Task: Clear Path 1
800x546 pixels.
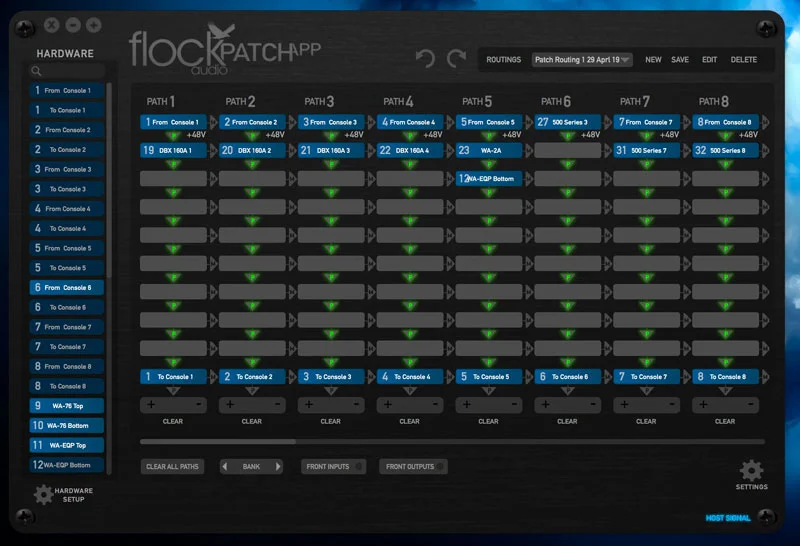Action: 172,421
